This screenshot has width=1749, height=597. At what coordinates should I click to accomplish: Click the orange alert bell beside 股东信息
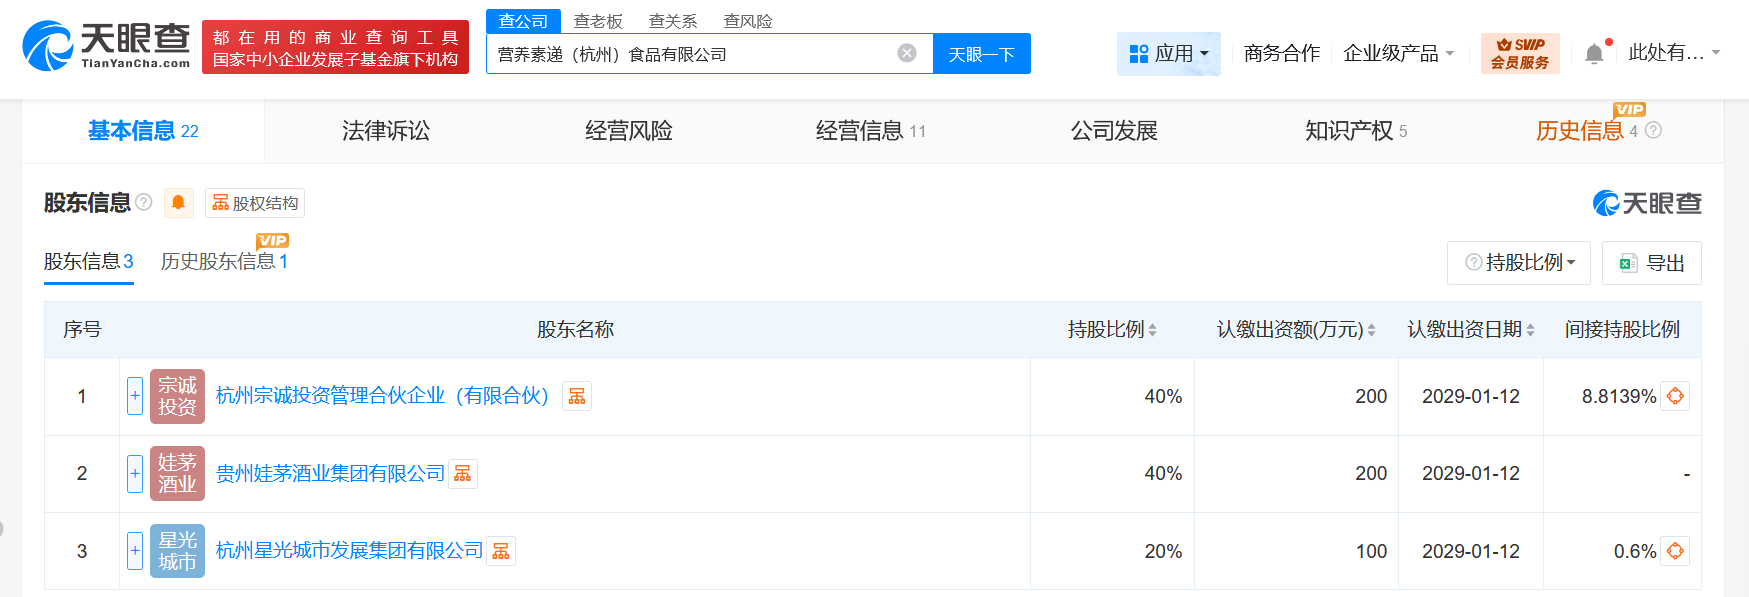[x=178, y=203]
